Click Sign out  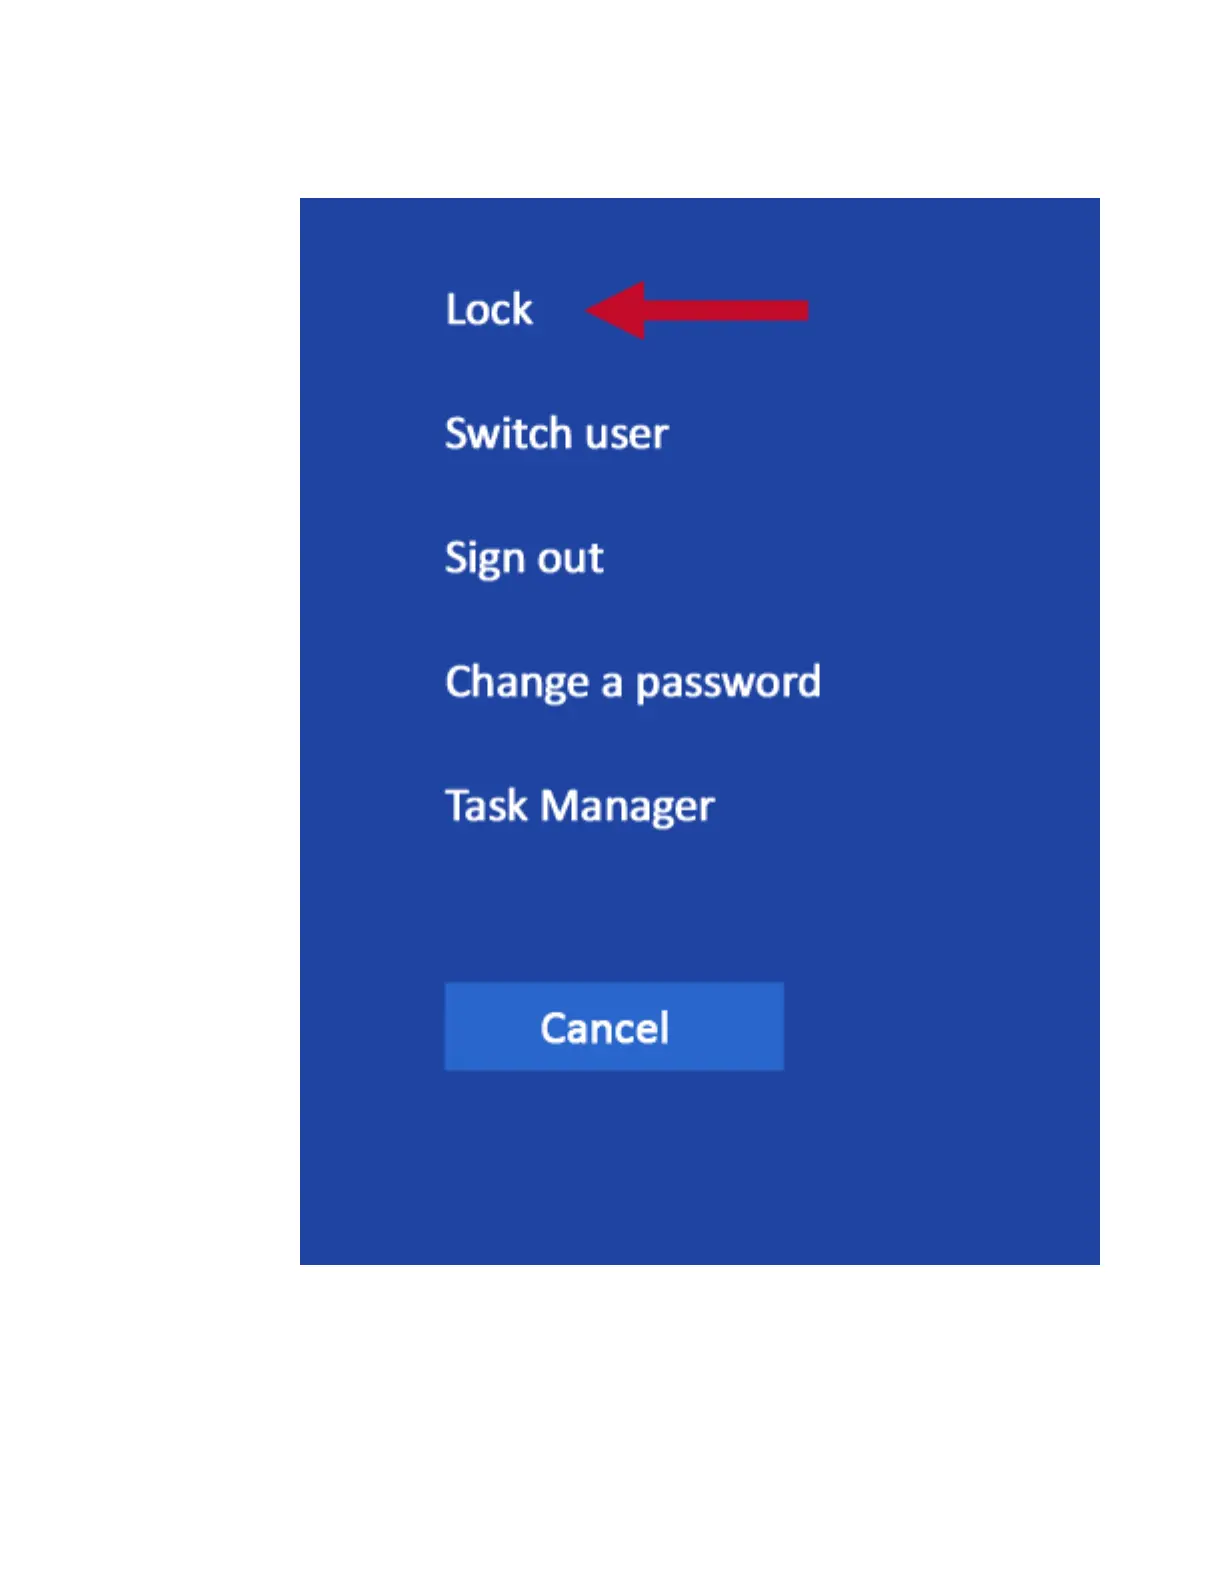[524, 557]
